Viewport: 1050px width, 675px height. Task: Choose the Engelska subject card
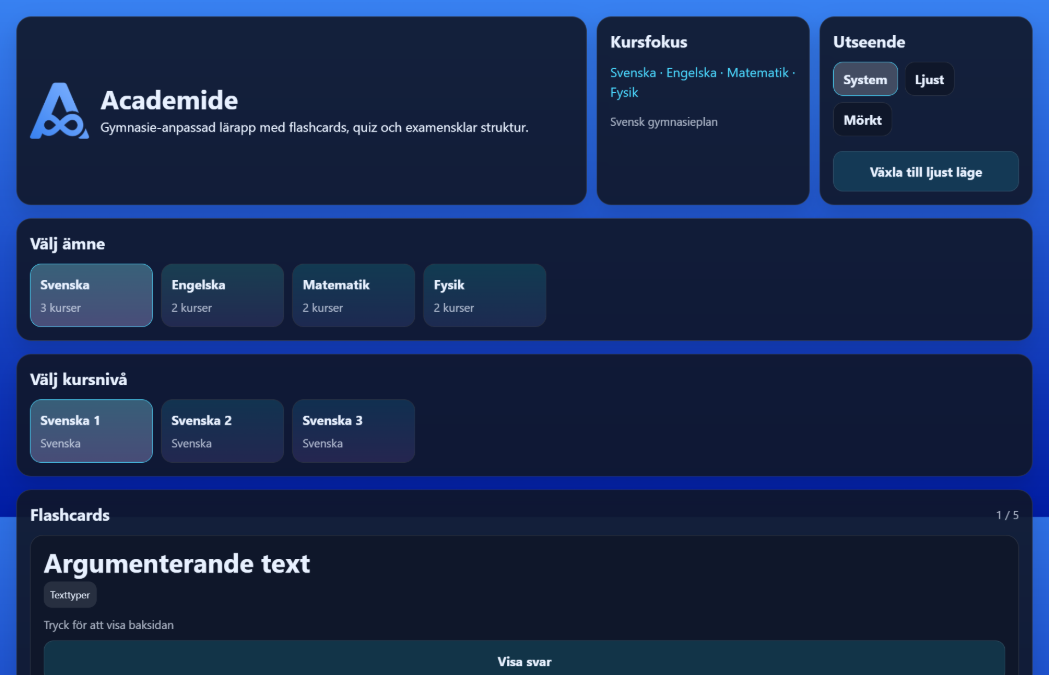(222, 295)
